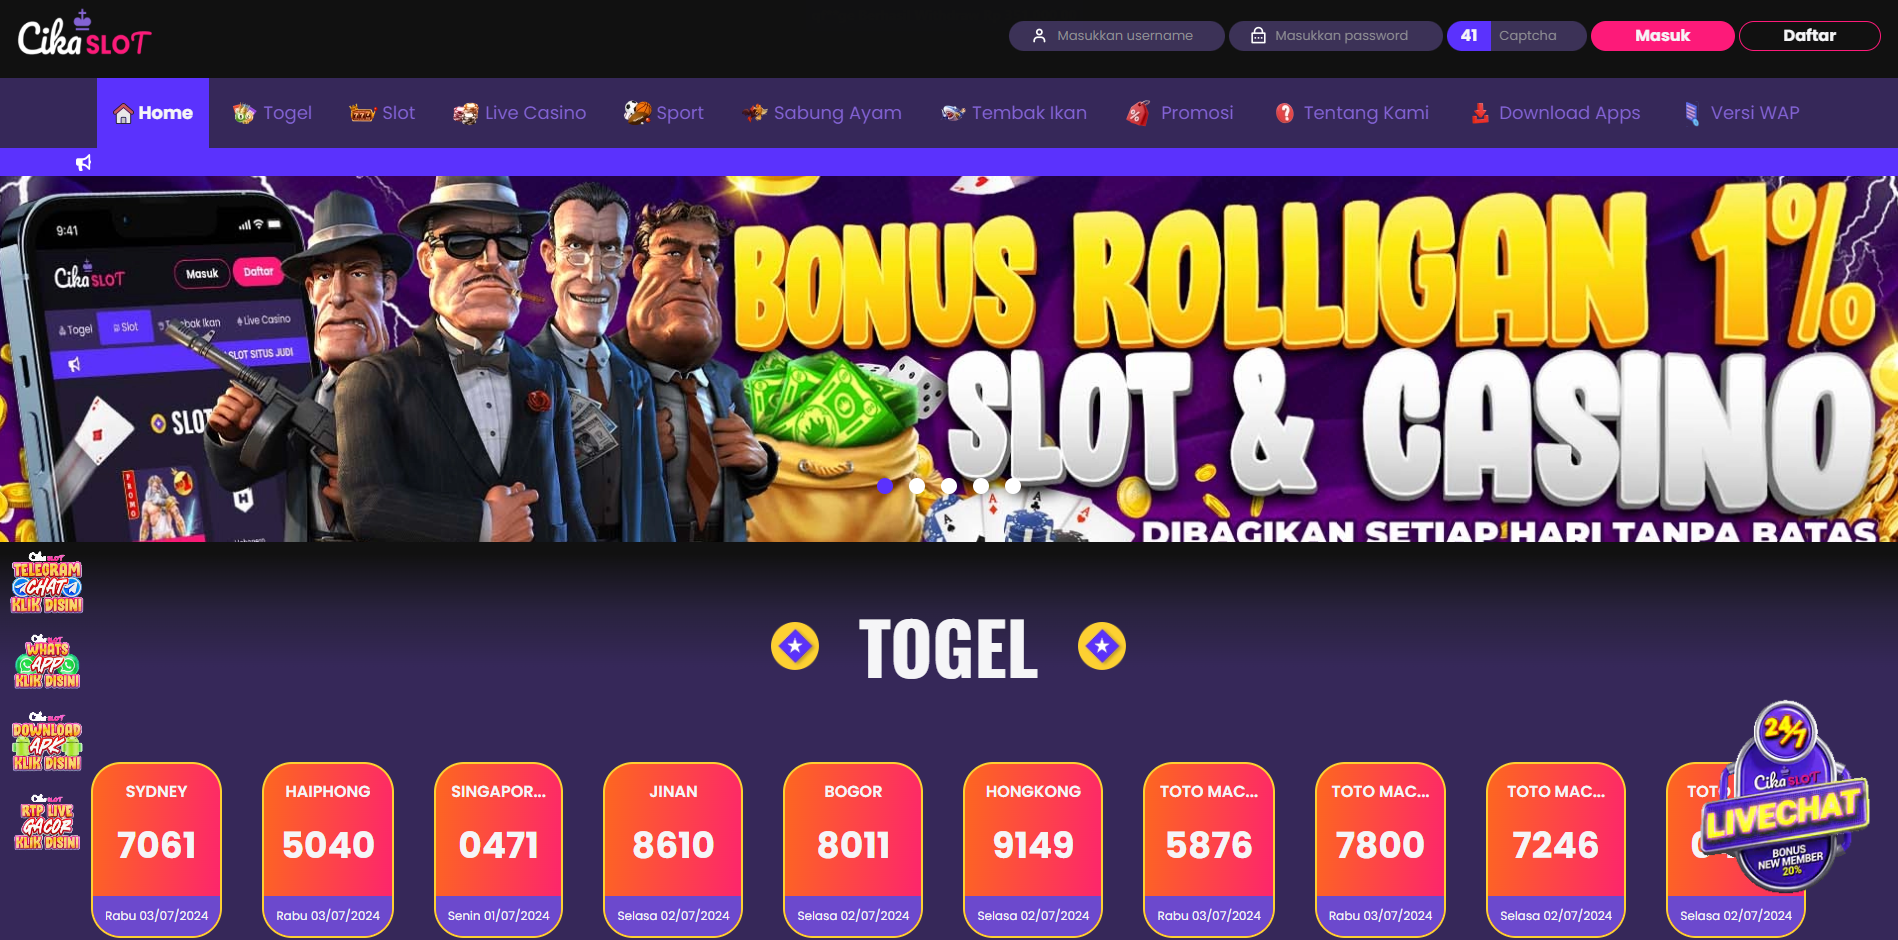The image size is (1898, 940).
Task: Select the first banner carousel dot
Action: tap(885, 486)
